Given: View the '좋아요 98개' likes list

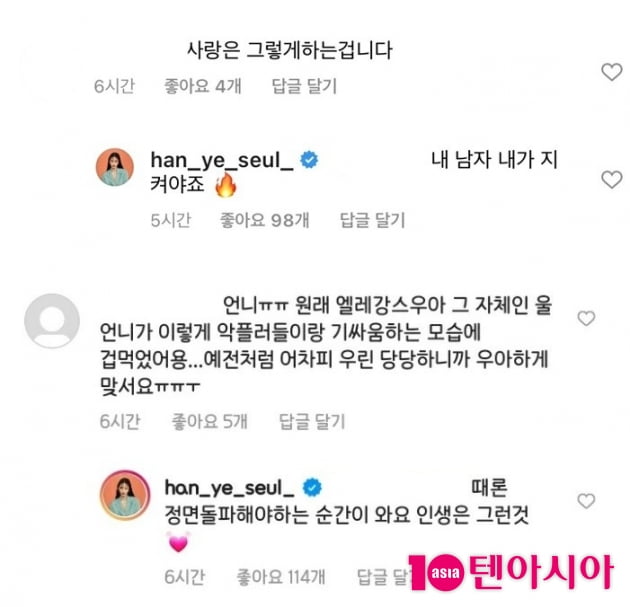Looking at the screenshot, I should [x=265, y=220].
